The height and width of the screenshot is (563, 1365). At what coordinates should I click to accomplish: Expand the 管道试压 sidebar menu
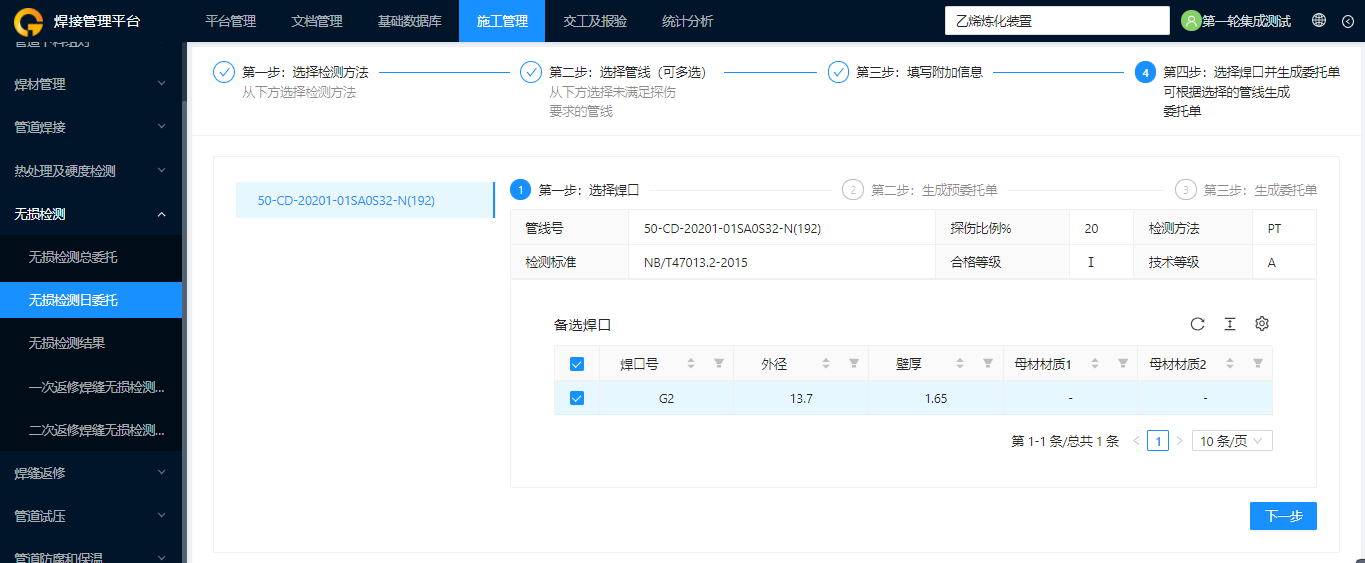[x=91, y=516]
